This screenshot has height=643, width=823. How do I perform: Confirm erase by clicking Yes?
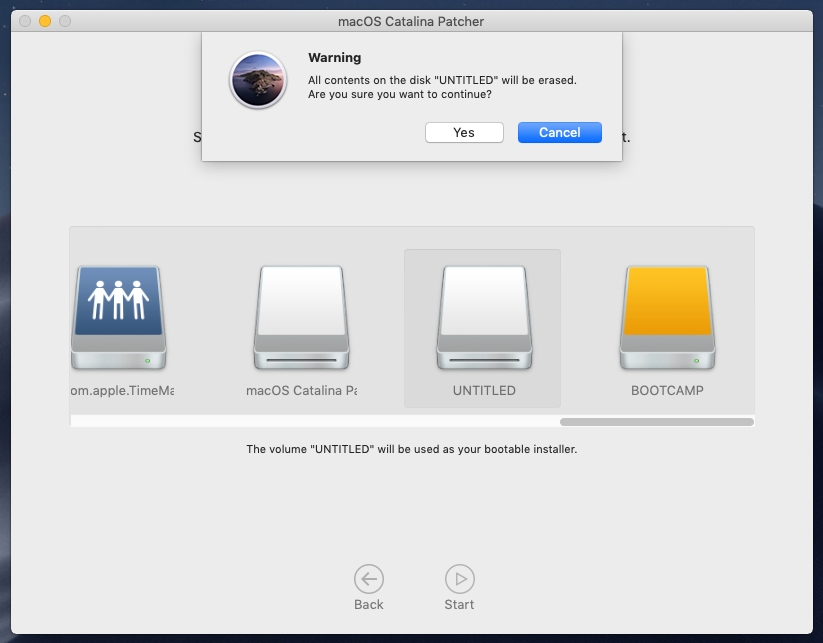[464, 132]
